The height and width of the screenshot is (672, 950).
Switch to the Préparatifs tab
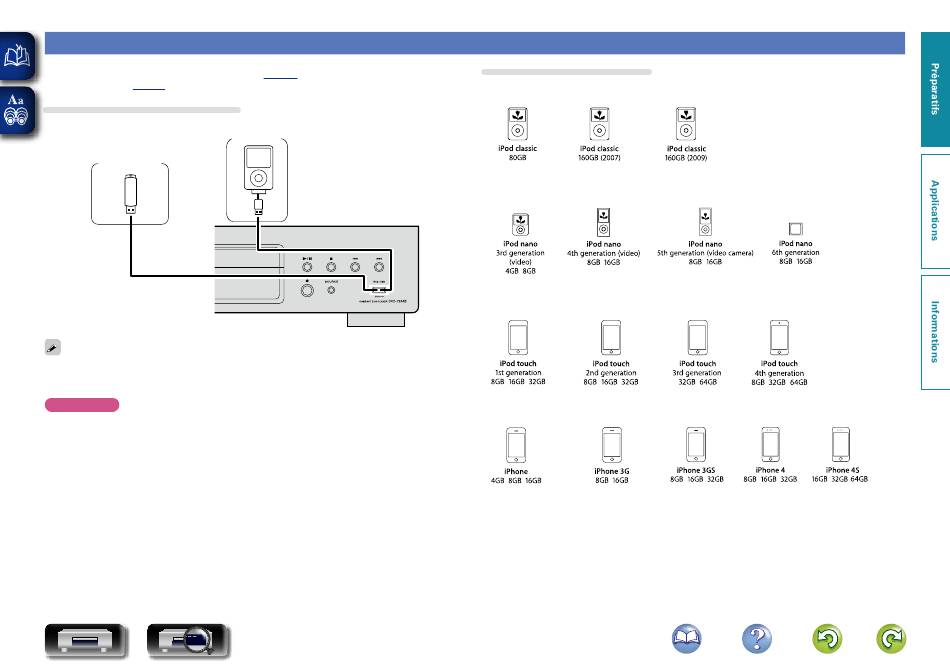tap(935, 89)
